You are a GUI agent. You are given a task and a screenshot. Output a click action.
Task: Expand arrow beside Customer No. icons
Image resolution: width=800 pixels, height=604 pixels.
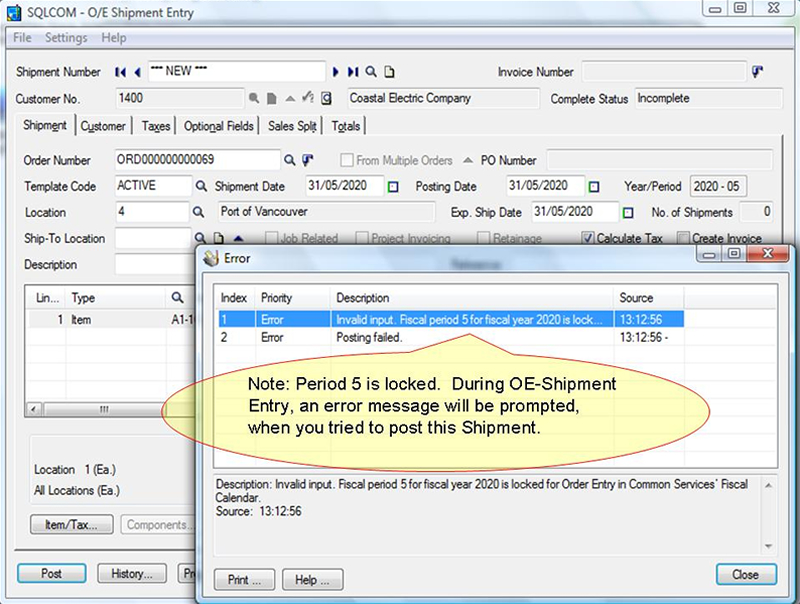pyautogui.click(x=290, y=98)
